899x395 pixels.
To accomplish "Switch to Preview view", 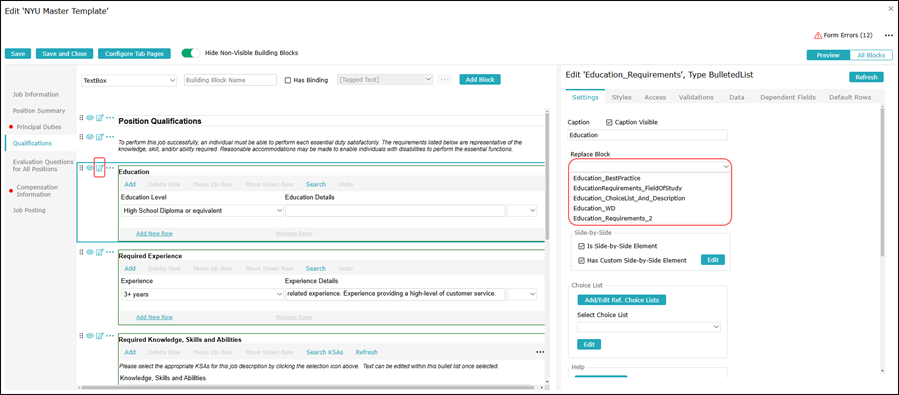I will point(828,56).
